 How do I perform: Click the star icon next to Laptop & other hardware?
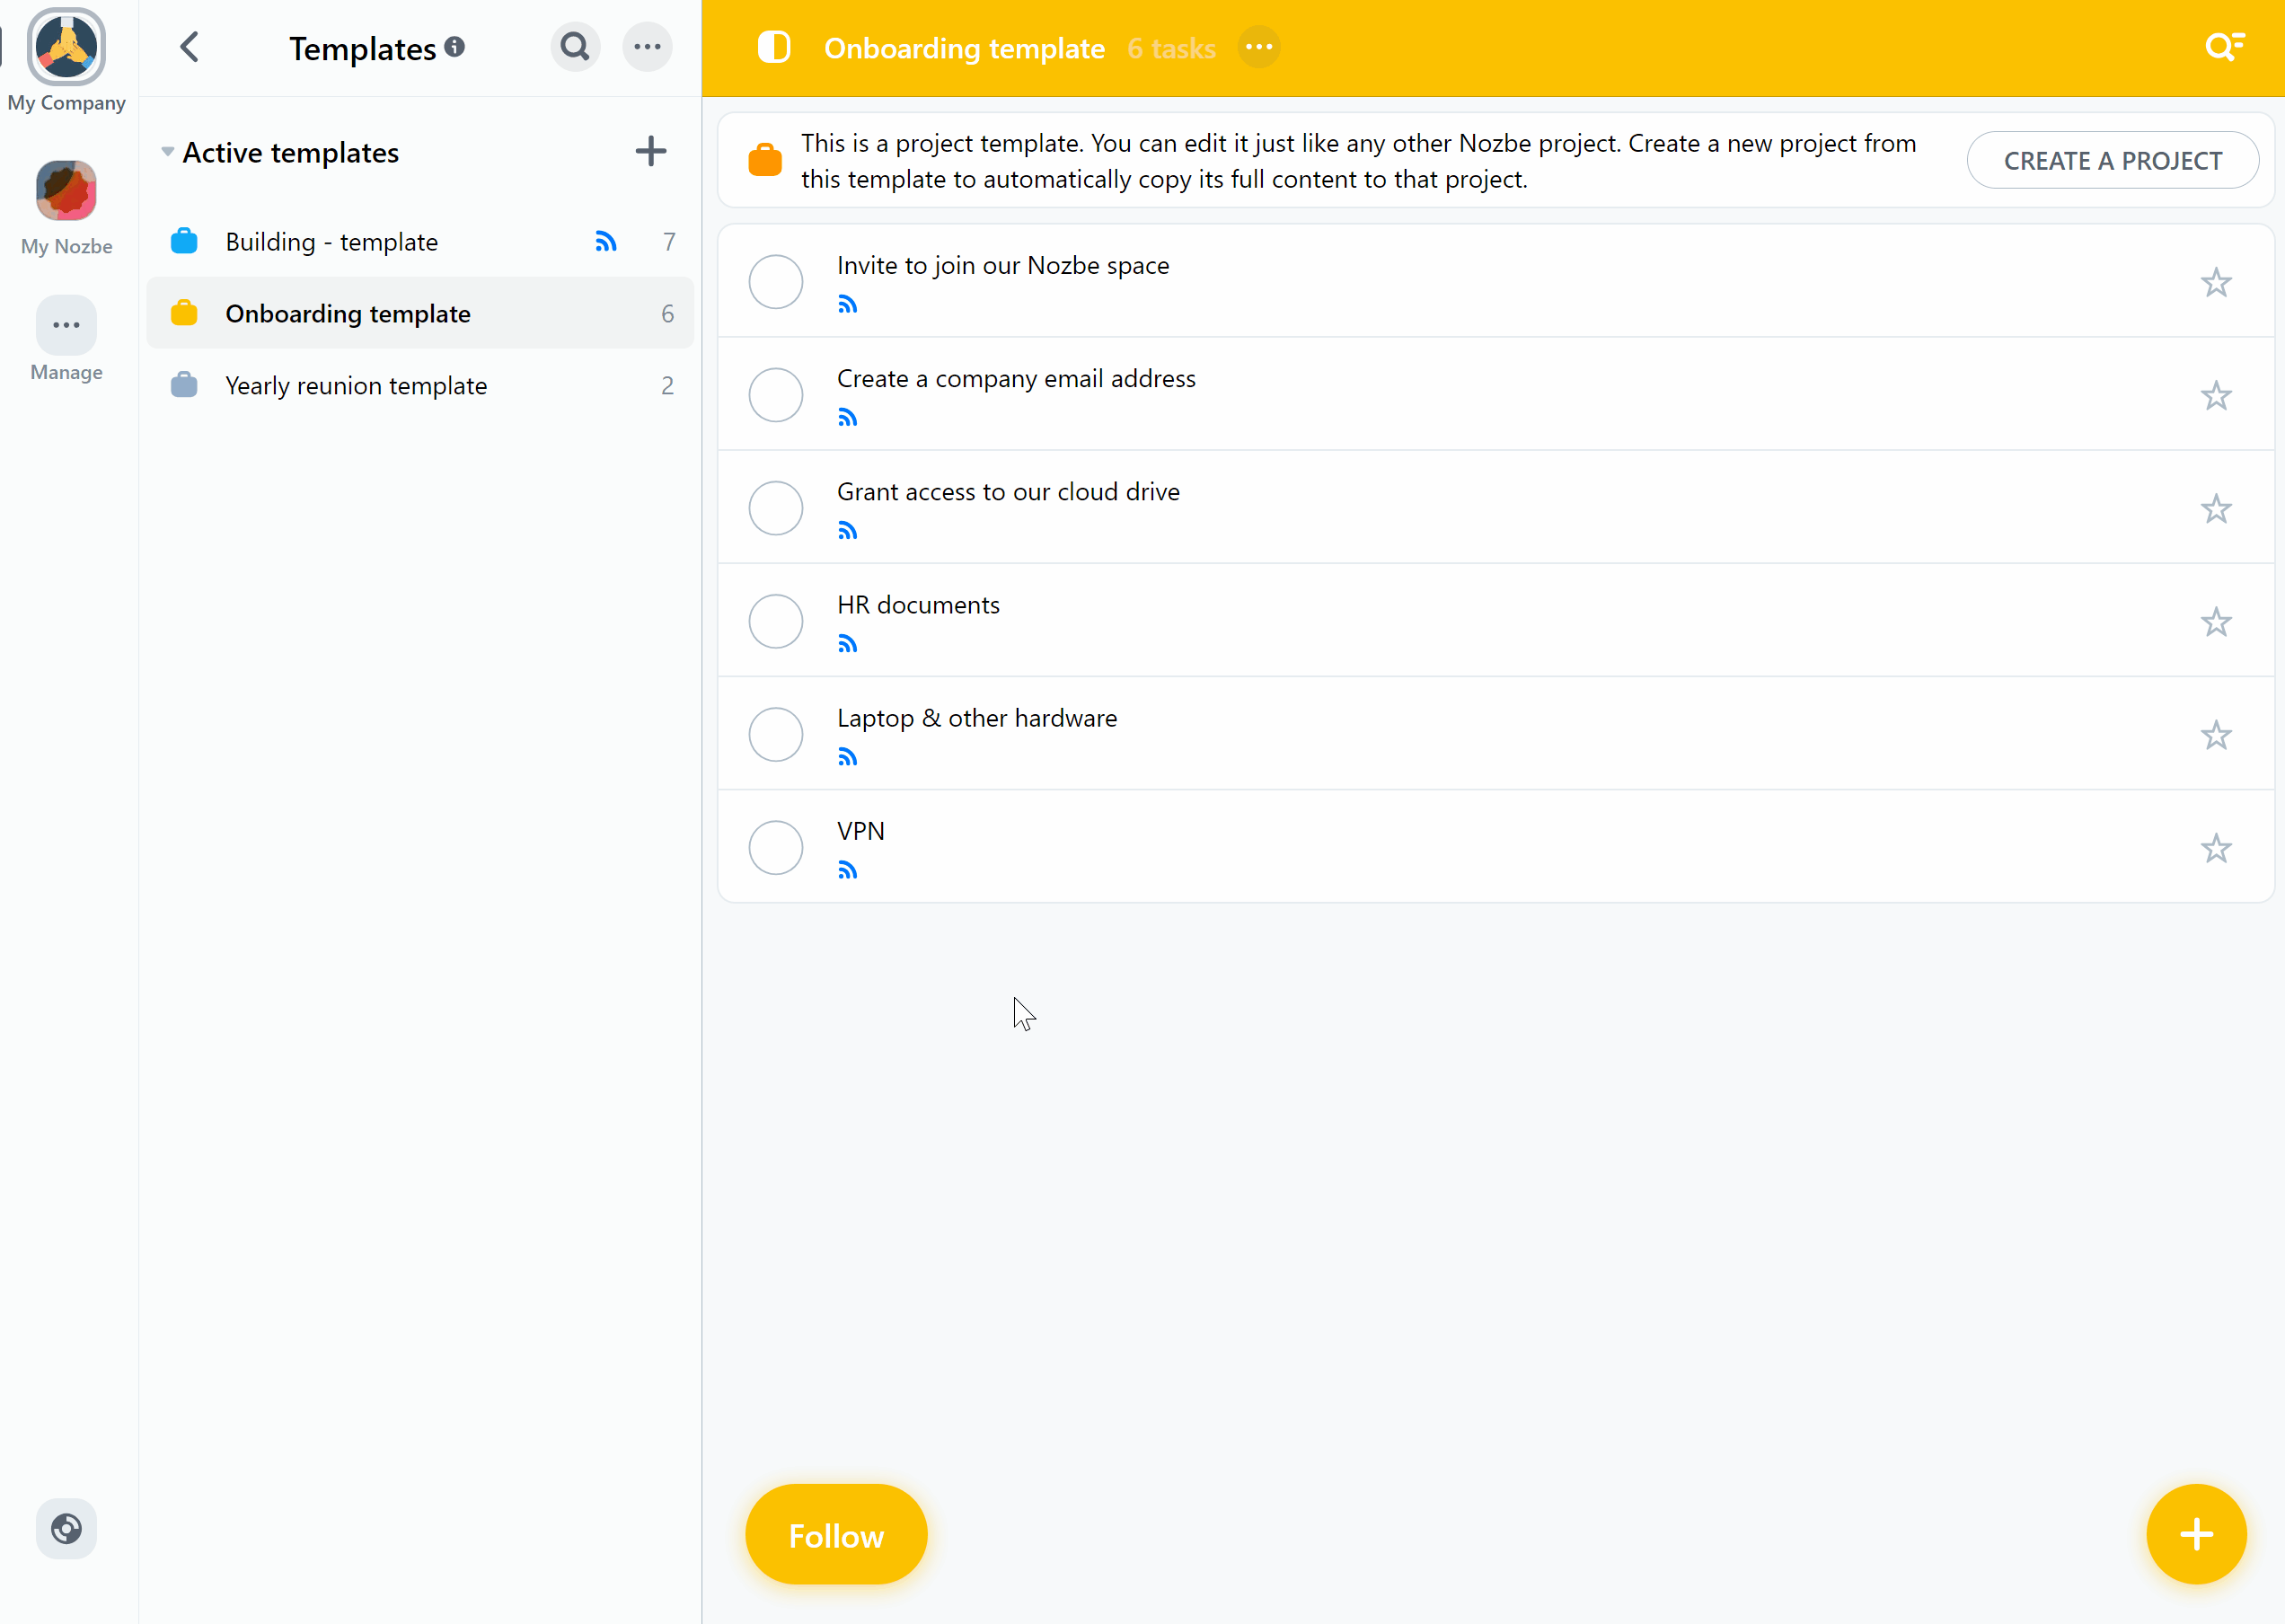pos(2217,733)
